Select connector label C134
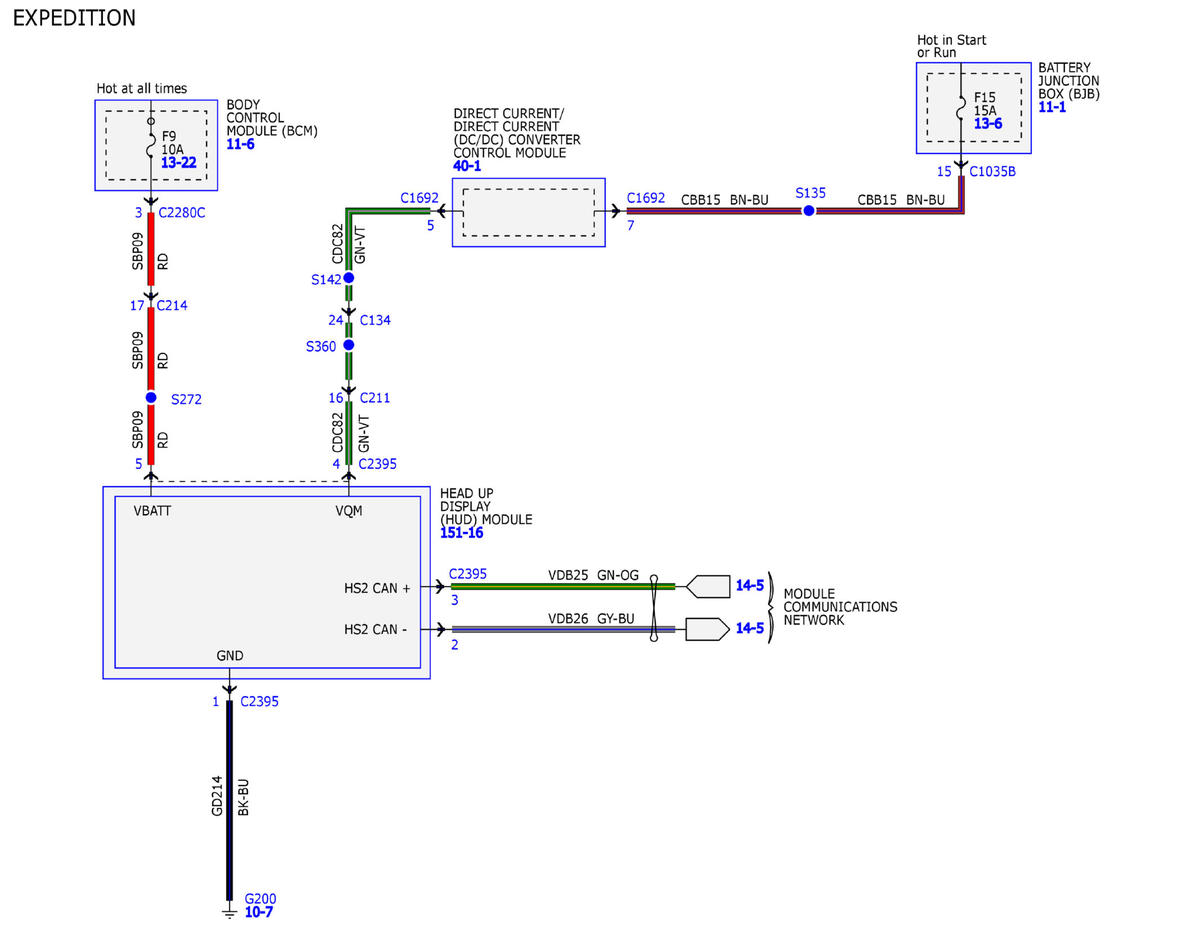Viewport: 1200px width, 927px height. (x=375, y=320)
